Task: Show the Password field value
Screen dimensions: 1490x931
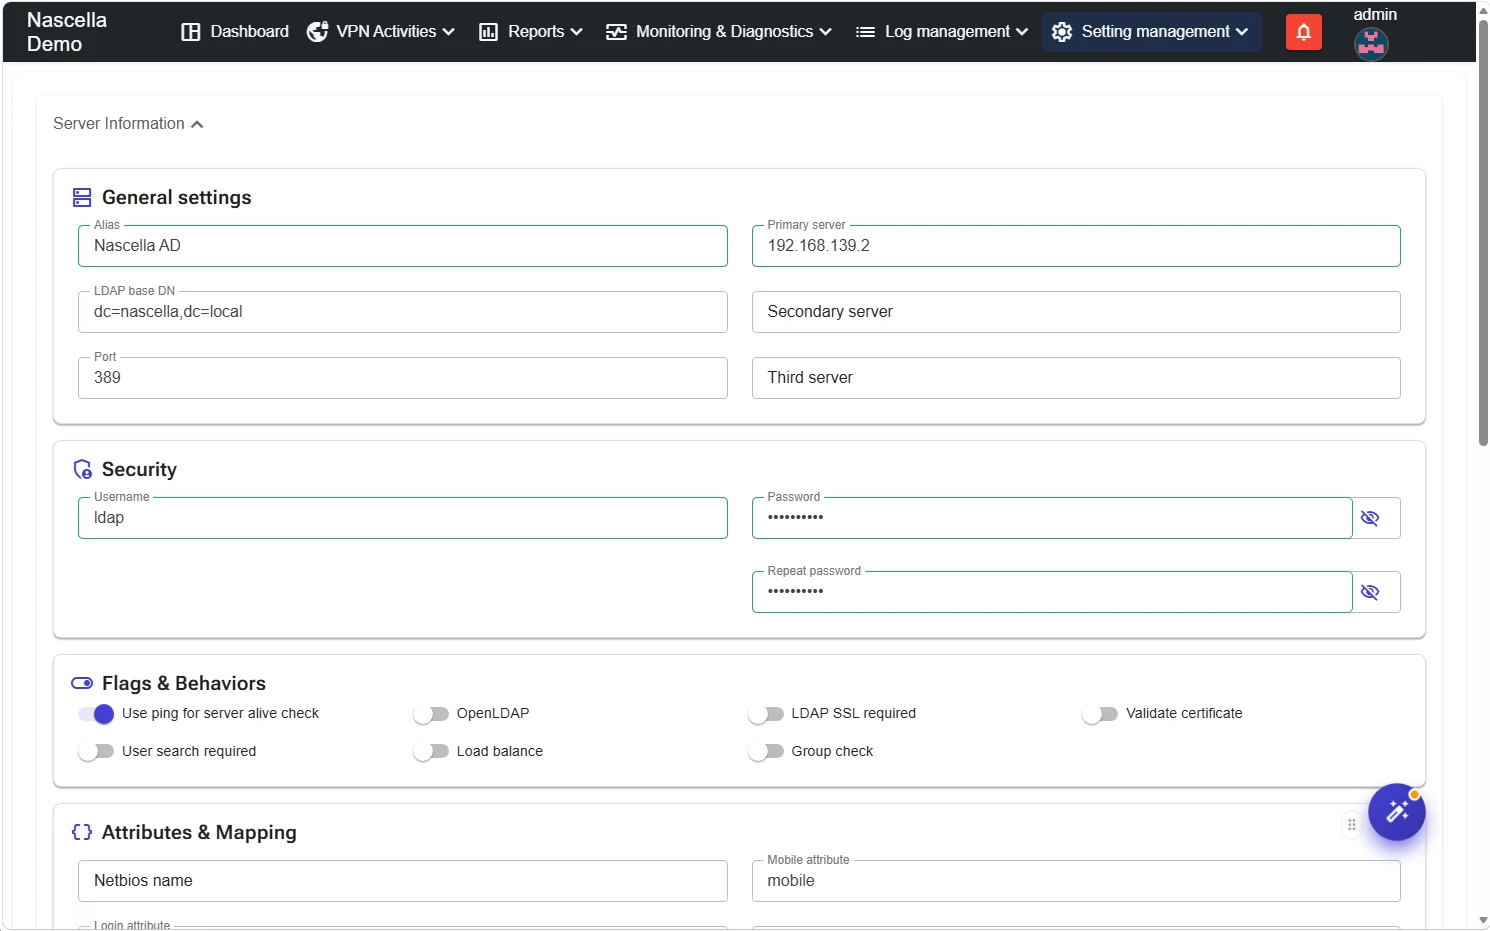Action: [1370, 518]
